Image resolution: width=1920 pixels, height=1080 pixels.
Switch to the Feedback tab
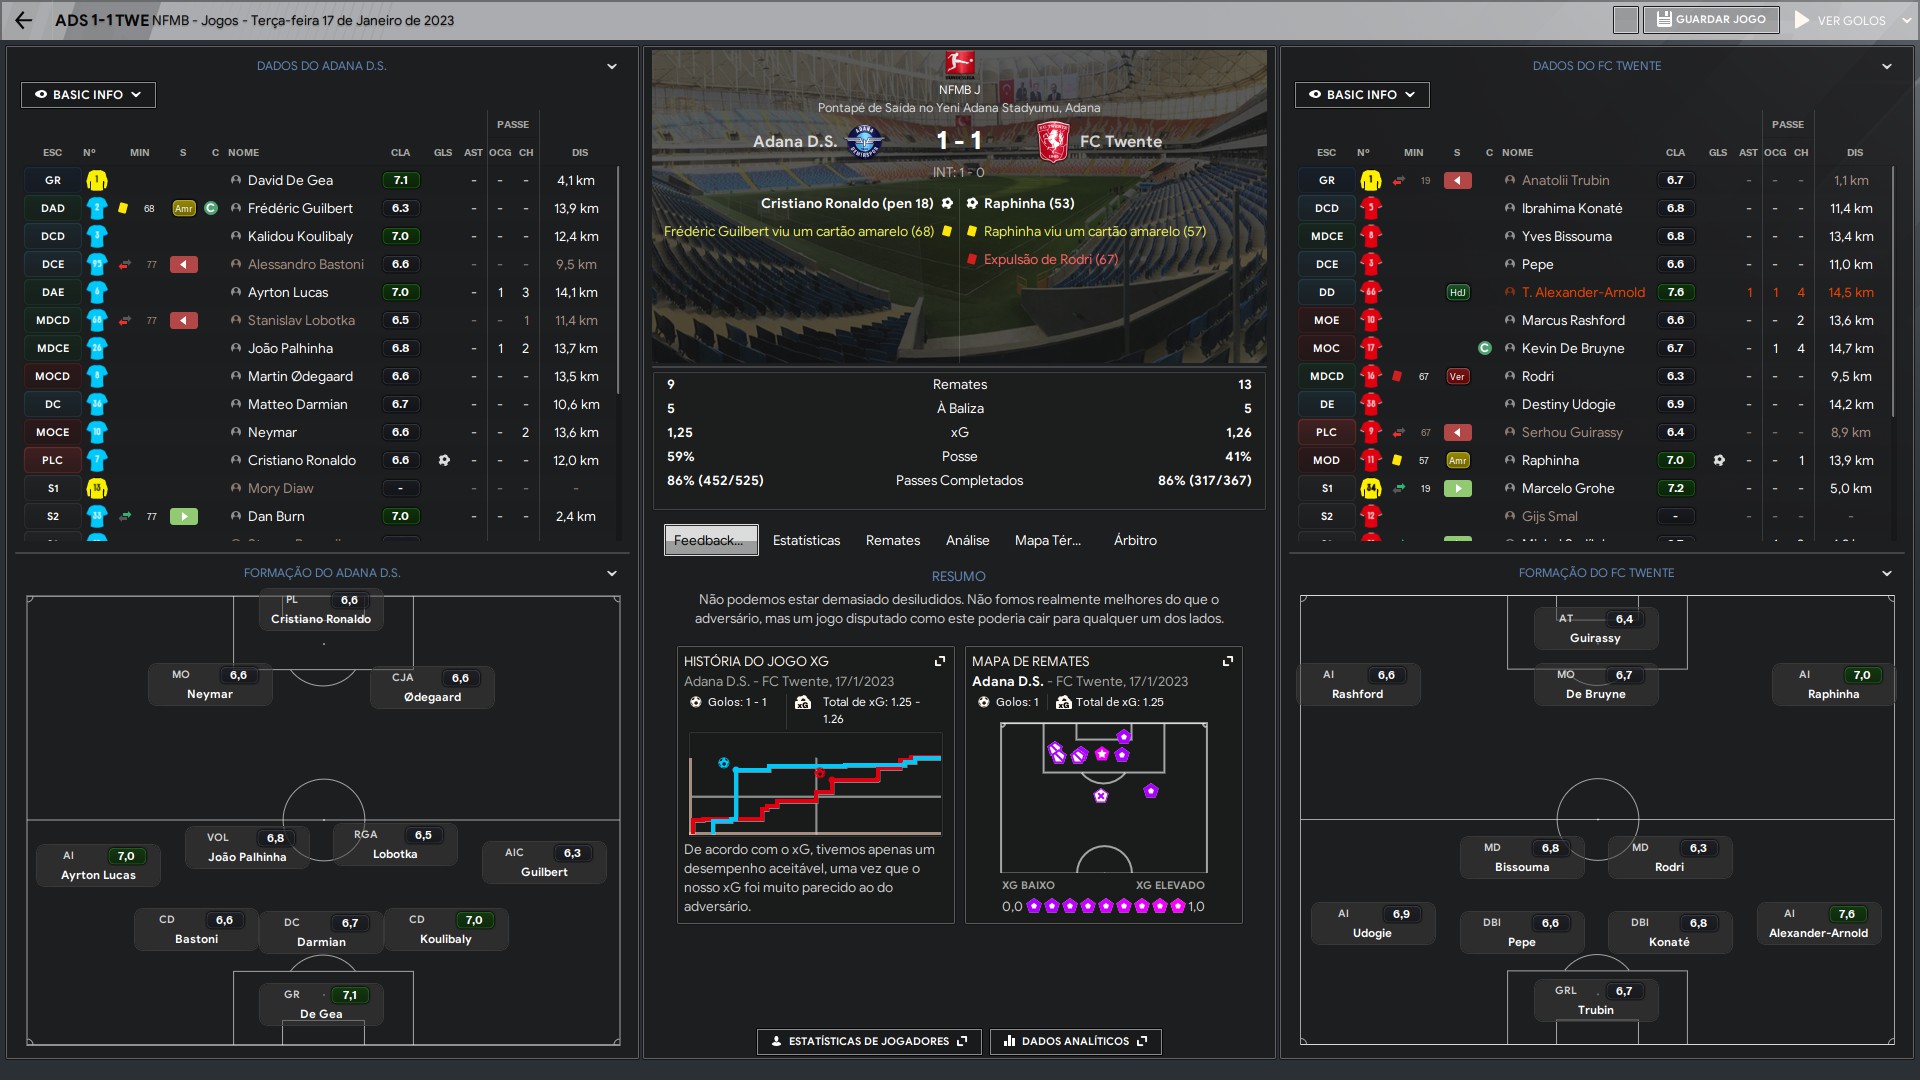point(711,540)
